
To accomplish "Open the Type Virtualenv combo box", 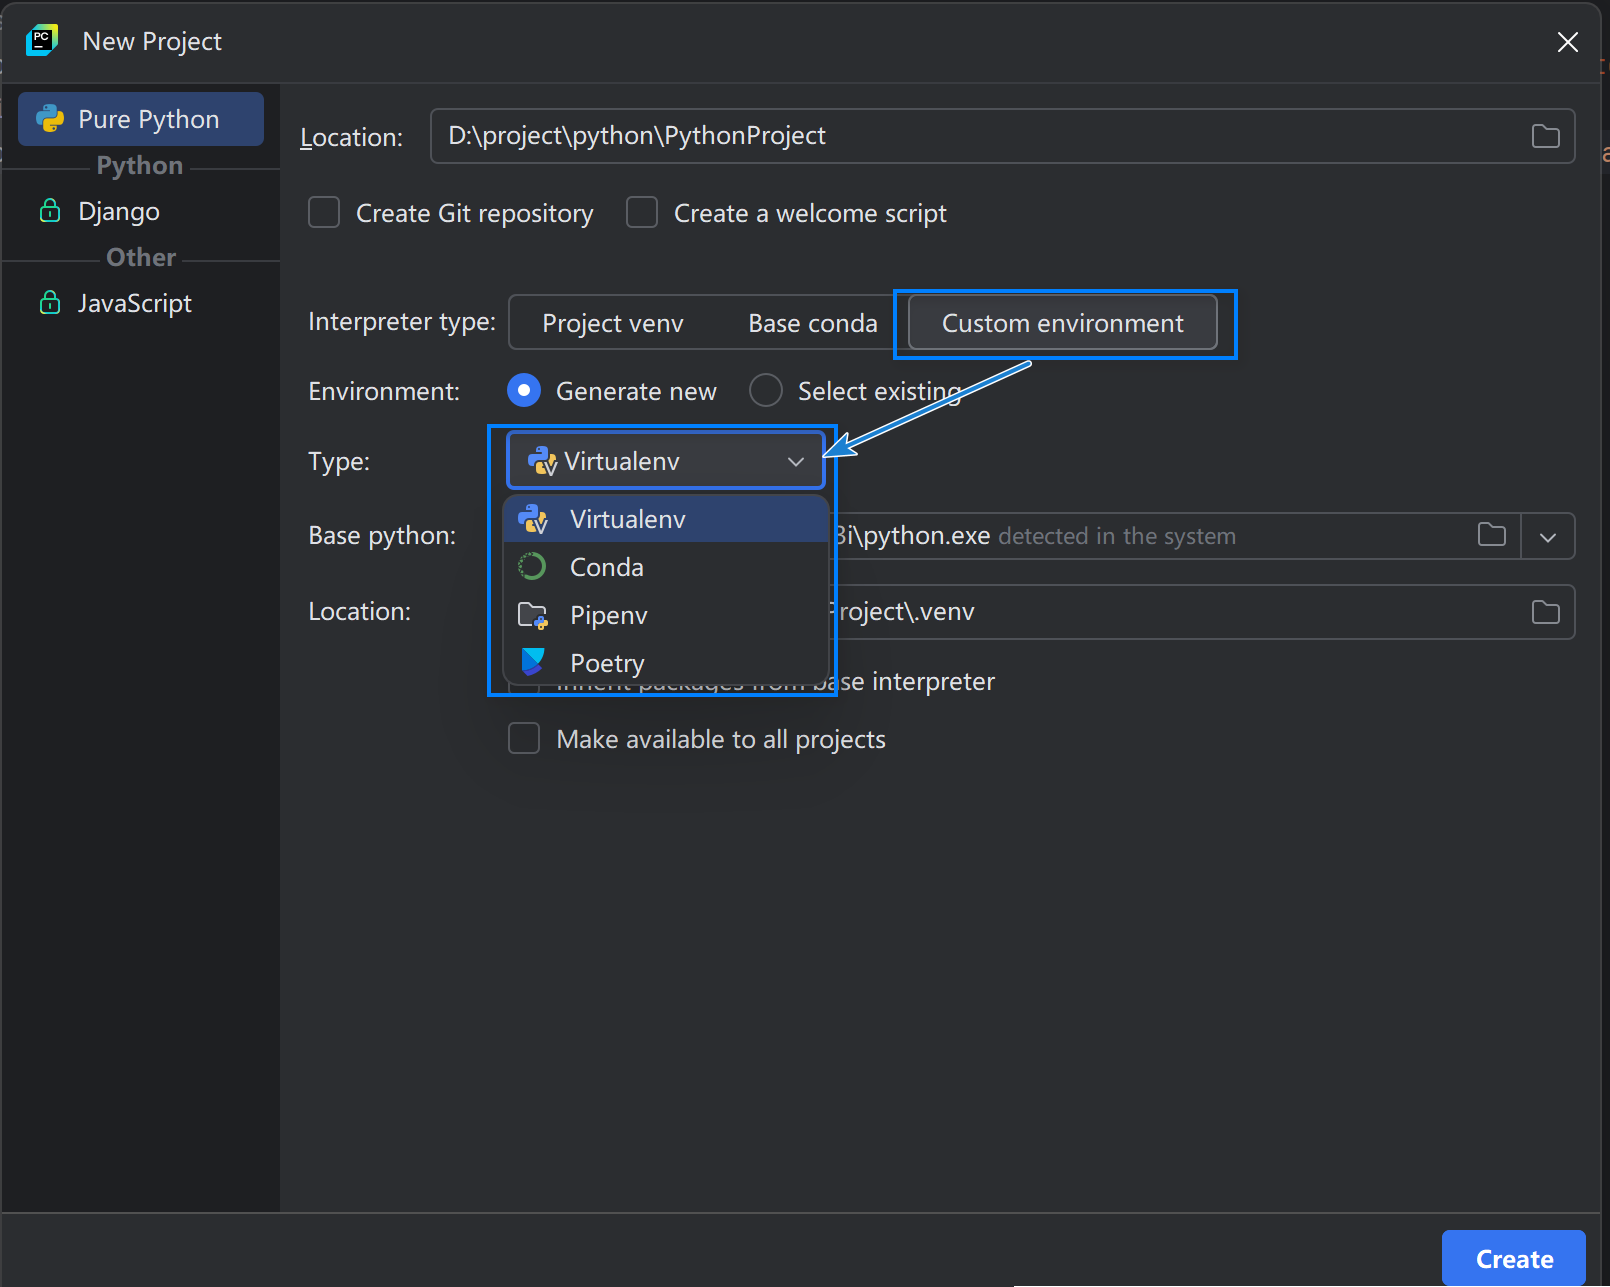I will point(666,461).
